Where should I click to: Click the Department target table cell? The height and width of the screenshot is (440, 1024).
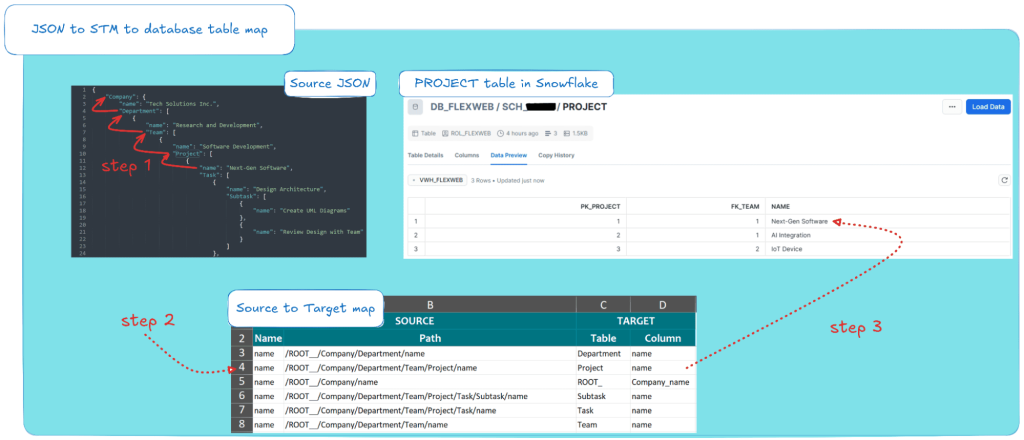[x=603, y=353]
